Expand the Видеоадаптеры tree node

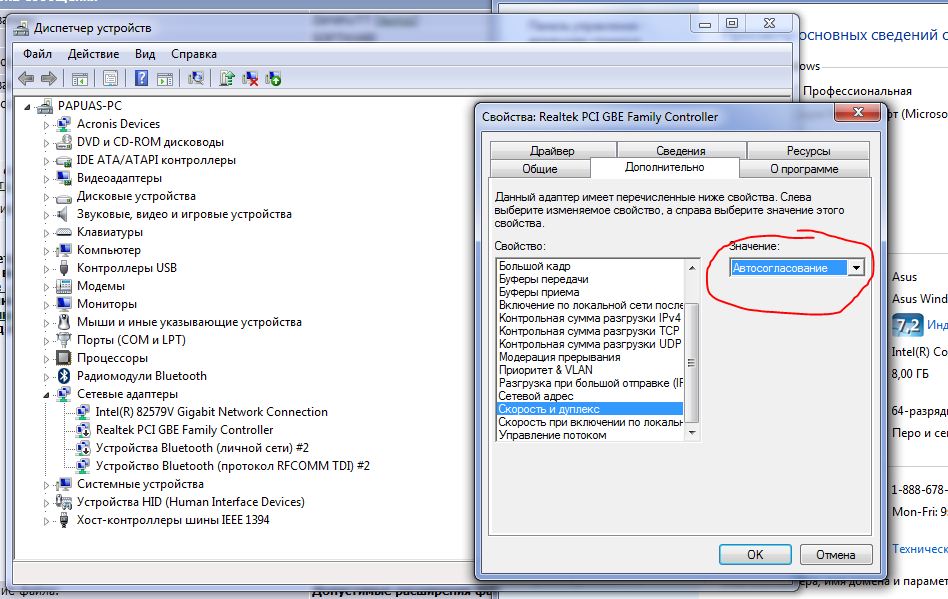46,178
